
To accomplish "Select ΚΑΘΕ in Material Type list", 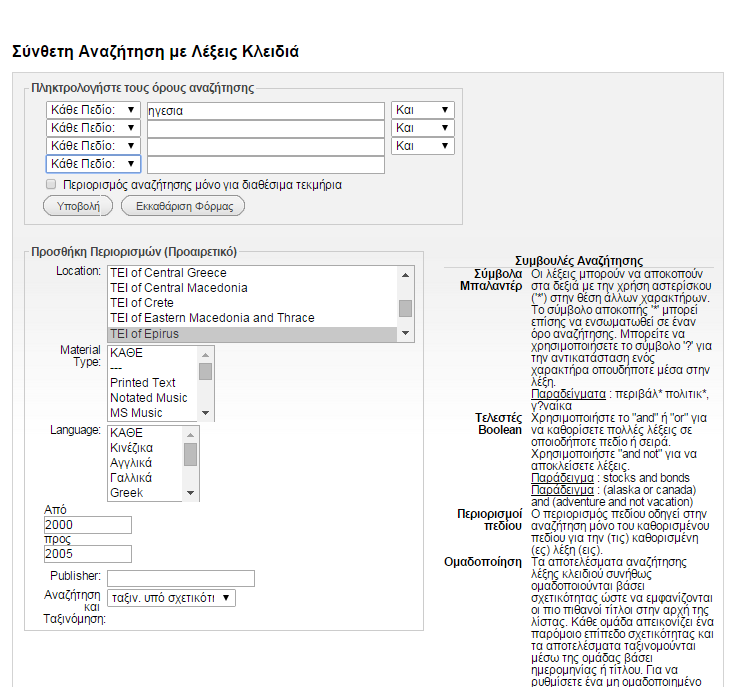I will (153, 353).
